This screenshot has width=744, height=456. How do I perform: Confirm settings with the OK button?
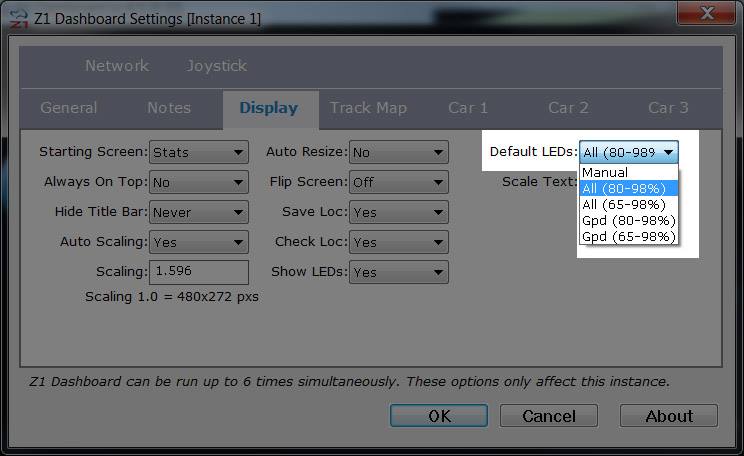(x=439, y=416)
